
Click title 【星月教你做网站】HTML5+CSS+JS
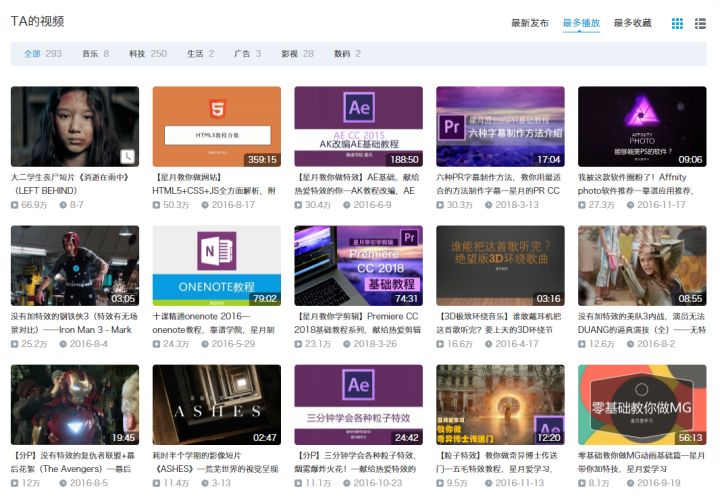point(214,184)
